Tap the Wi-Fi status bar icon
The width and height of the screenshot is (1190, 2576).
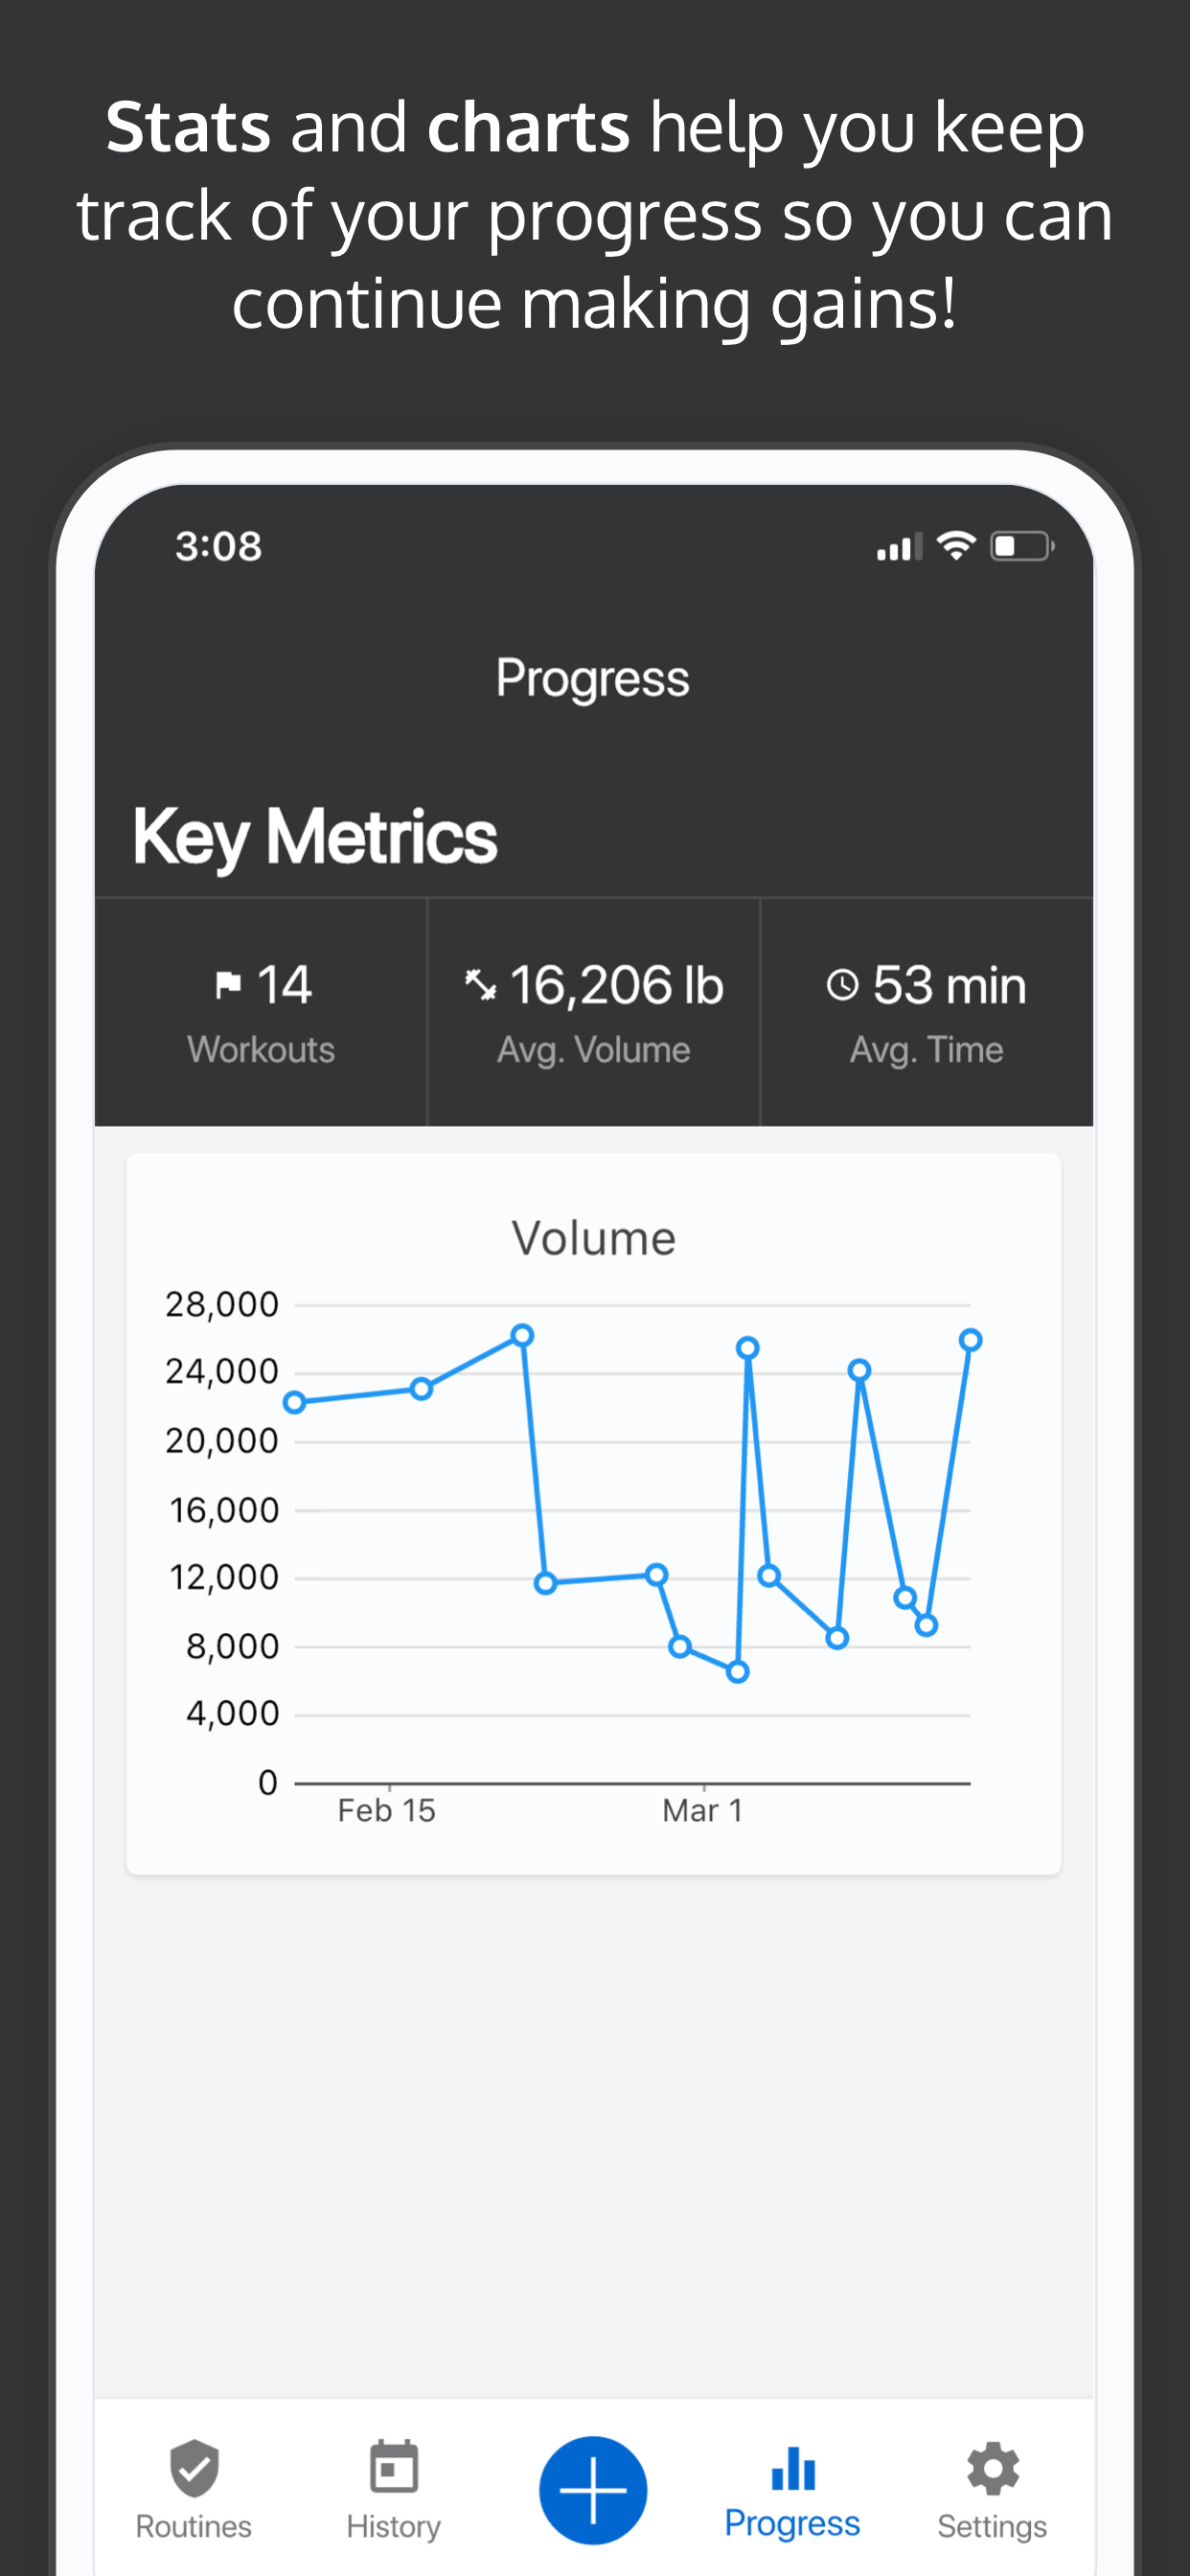tap(956, 546)
